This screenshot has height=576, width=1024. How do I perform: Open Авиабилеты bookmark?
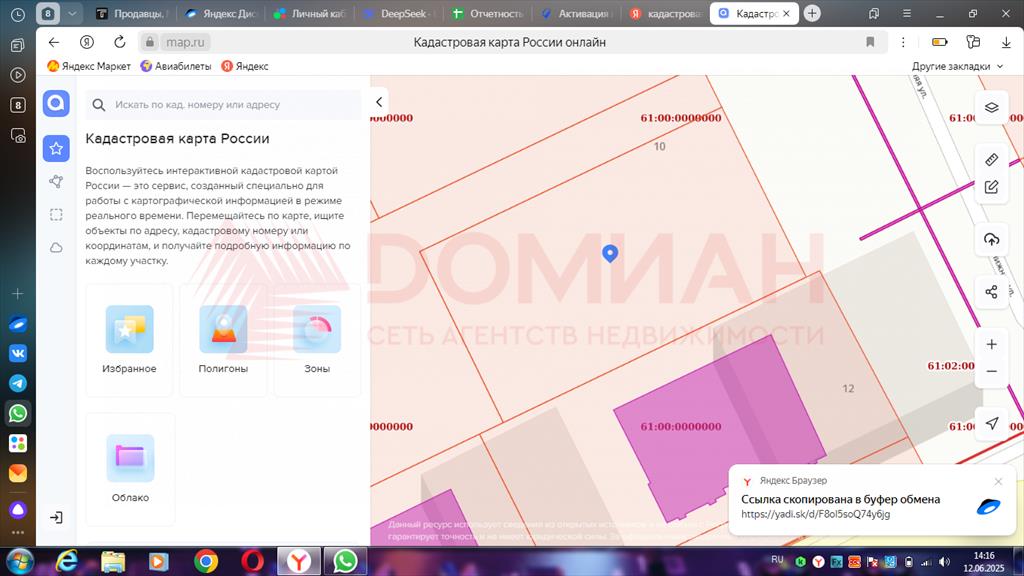176,66
